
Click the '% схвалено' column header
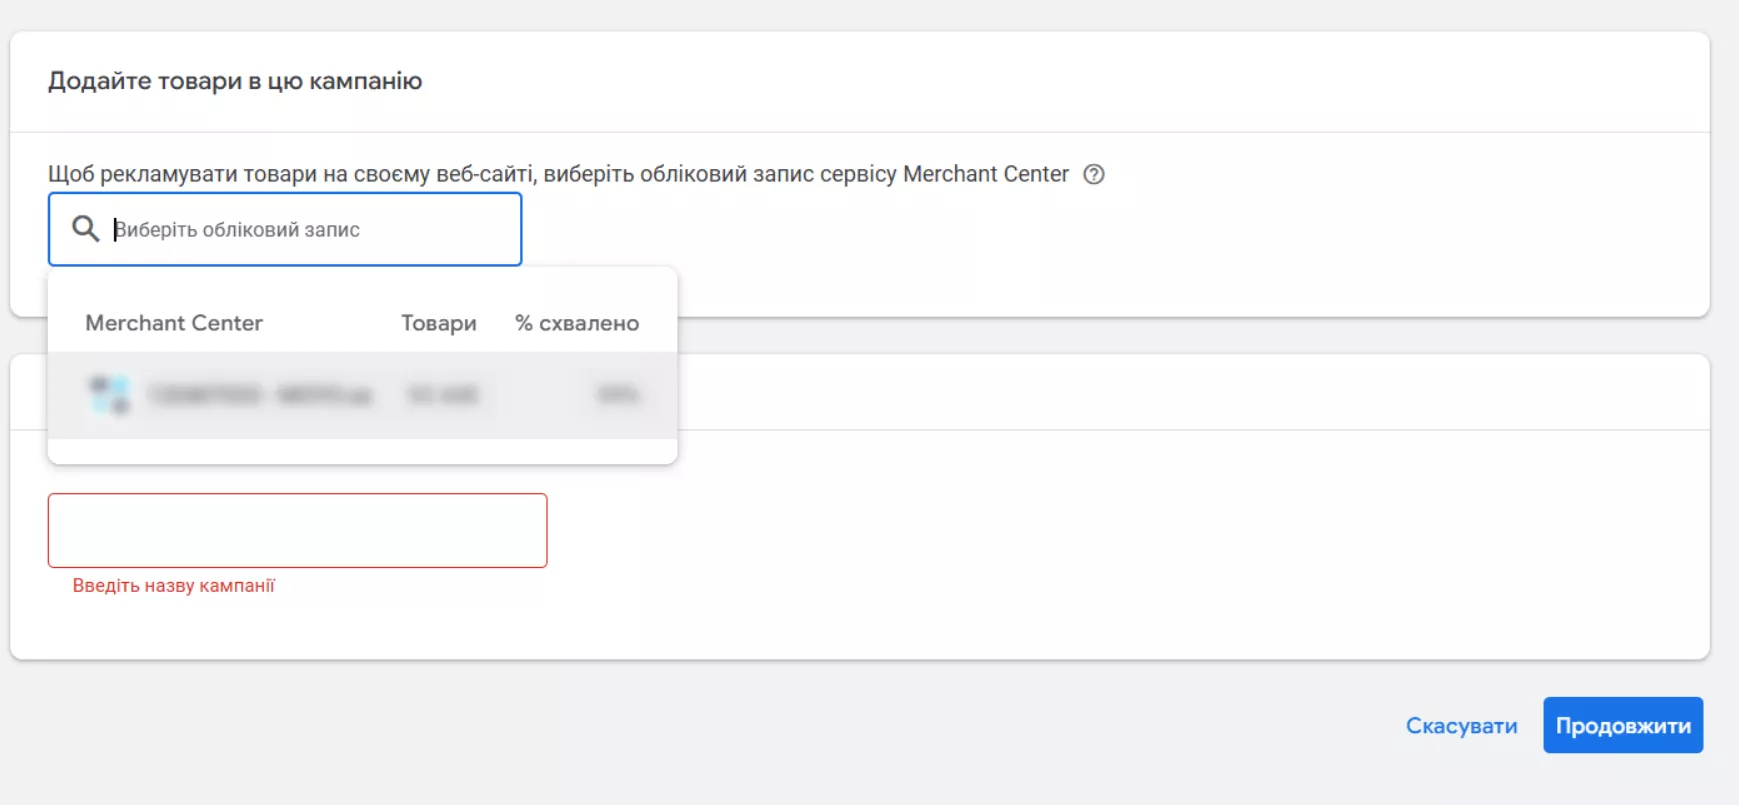[x=576, y=323]
